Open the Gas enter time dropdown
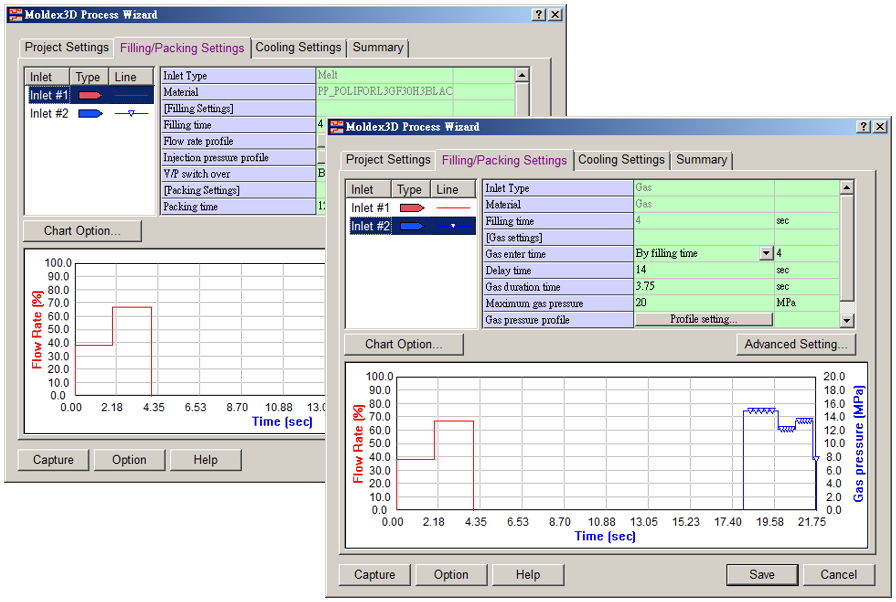896x602 pixels. [x=766, y=253]
